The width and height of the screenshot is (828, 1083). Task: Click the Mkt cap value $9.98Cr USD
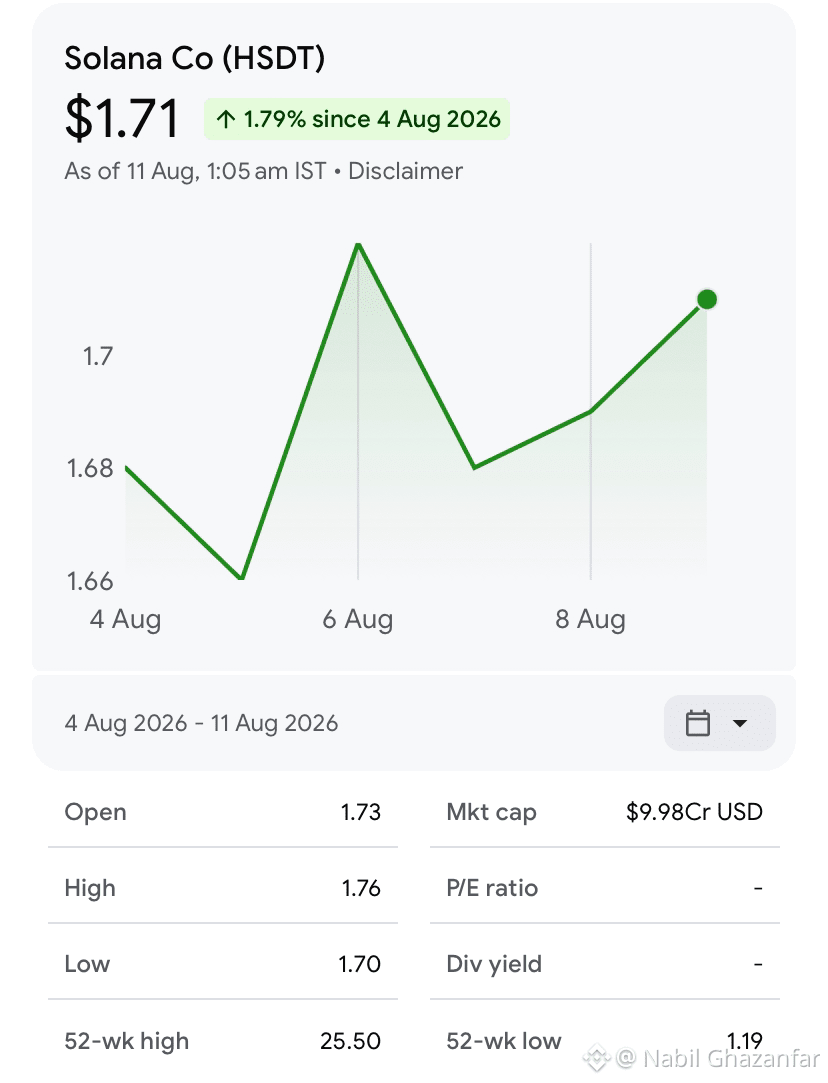point(694,812)
